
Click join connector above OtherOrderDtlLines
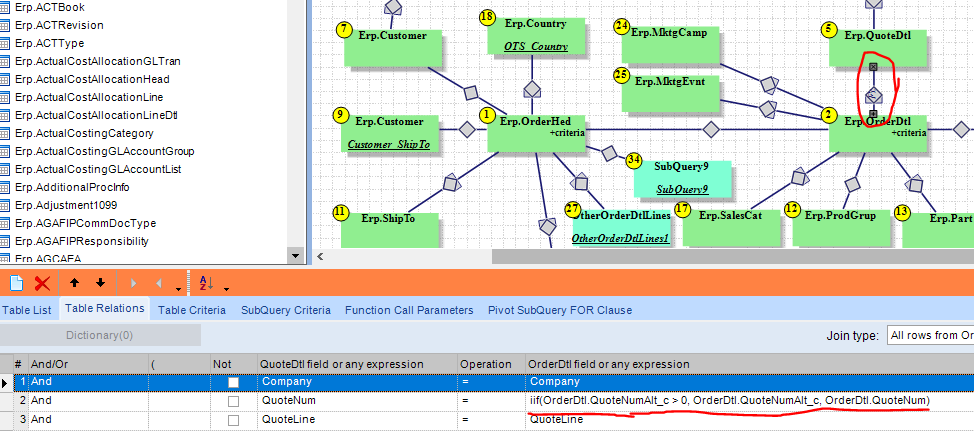(x=580, y=183)
